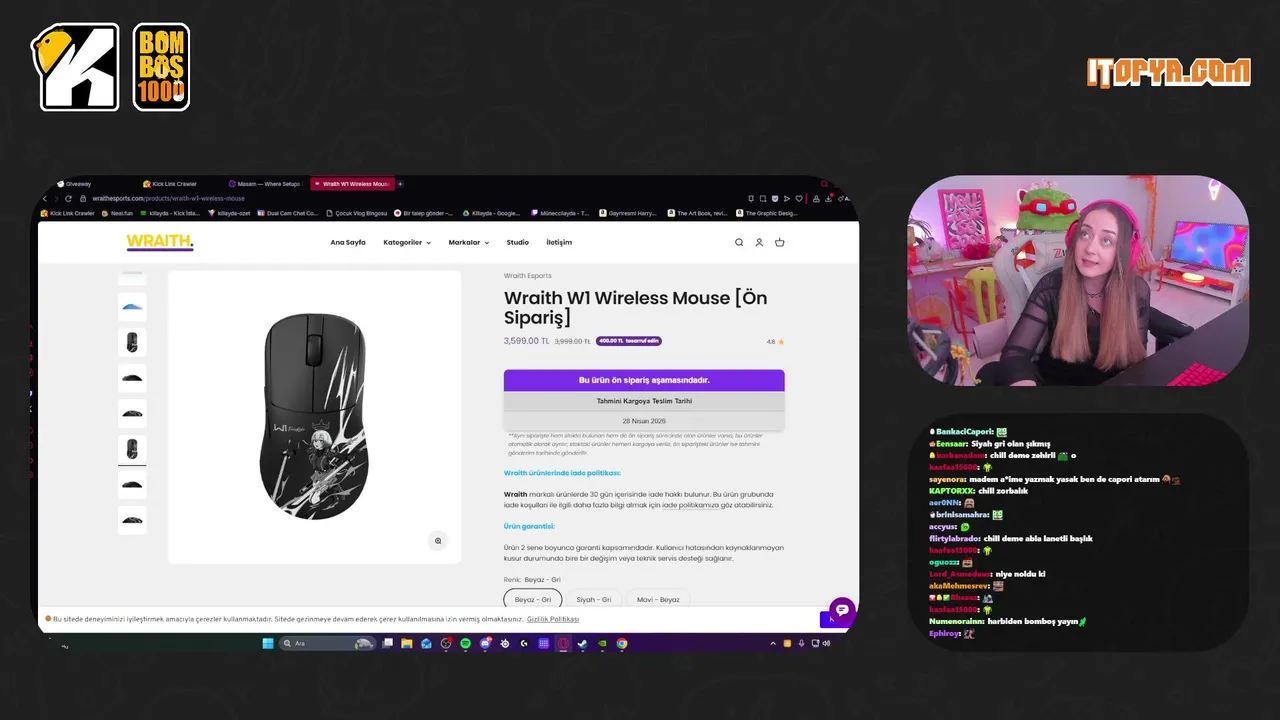Select the blue mouse thumbnail
Viewport: 1280px width, 720px height.
tap(132, 306)
